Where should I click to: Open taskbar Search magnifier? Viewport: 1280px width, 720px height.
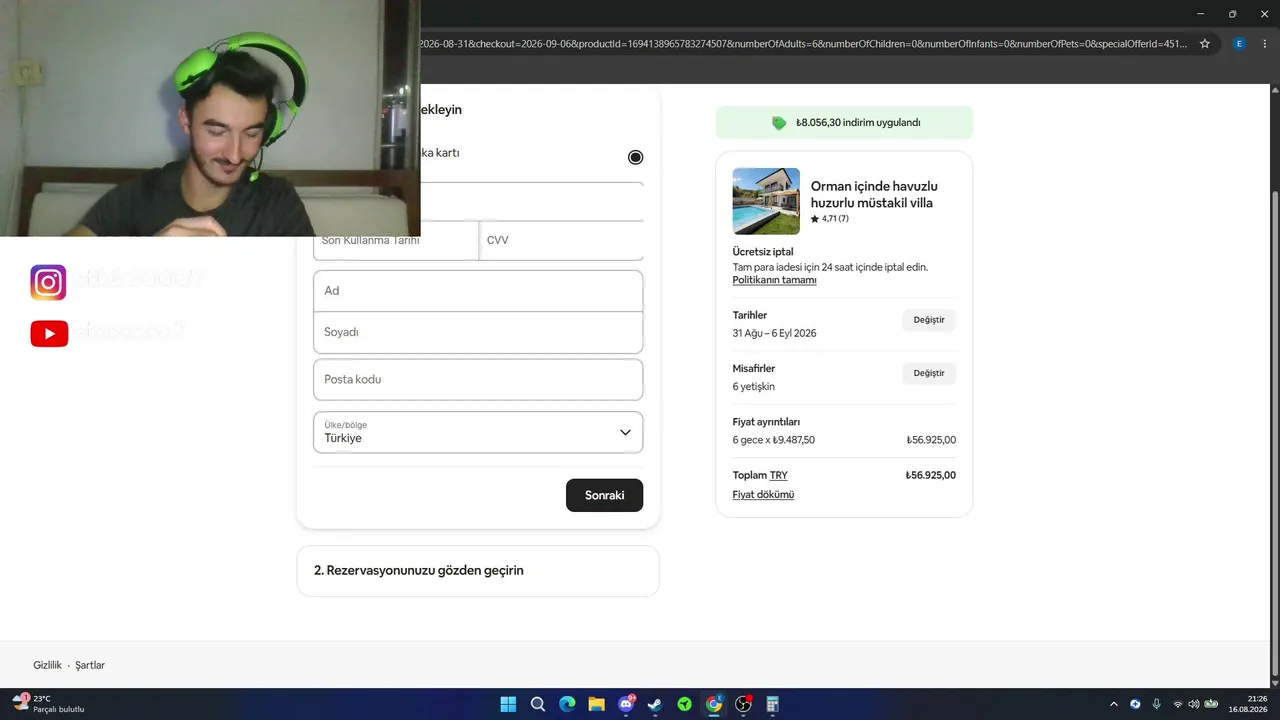[538, 704]
